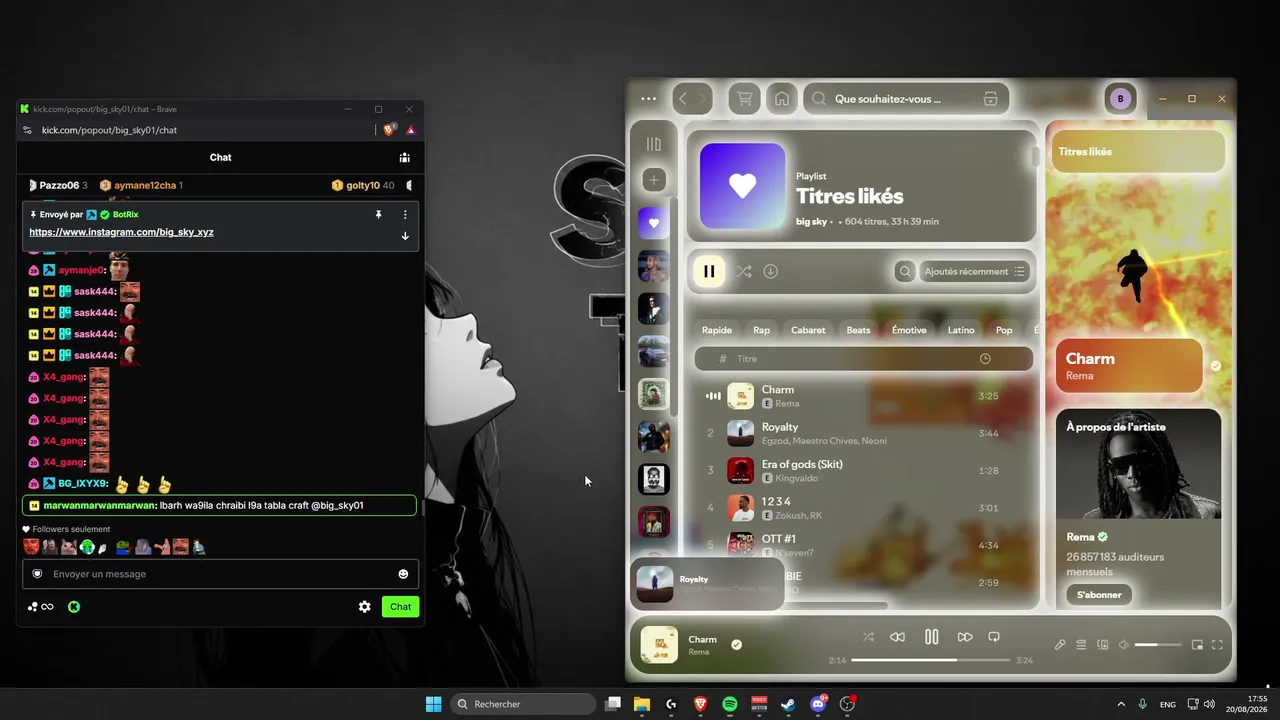The image size is (1280, 720).
Task: Show lyrics using the microphone icon
Action: click(x=1060, y=645)
